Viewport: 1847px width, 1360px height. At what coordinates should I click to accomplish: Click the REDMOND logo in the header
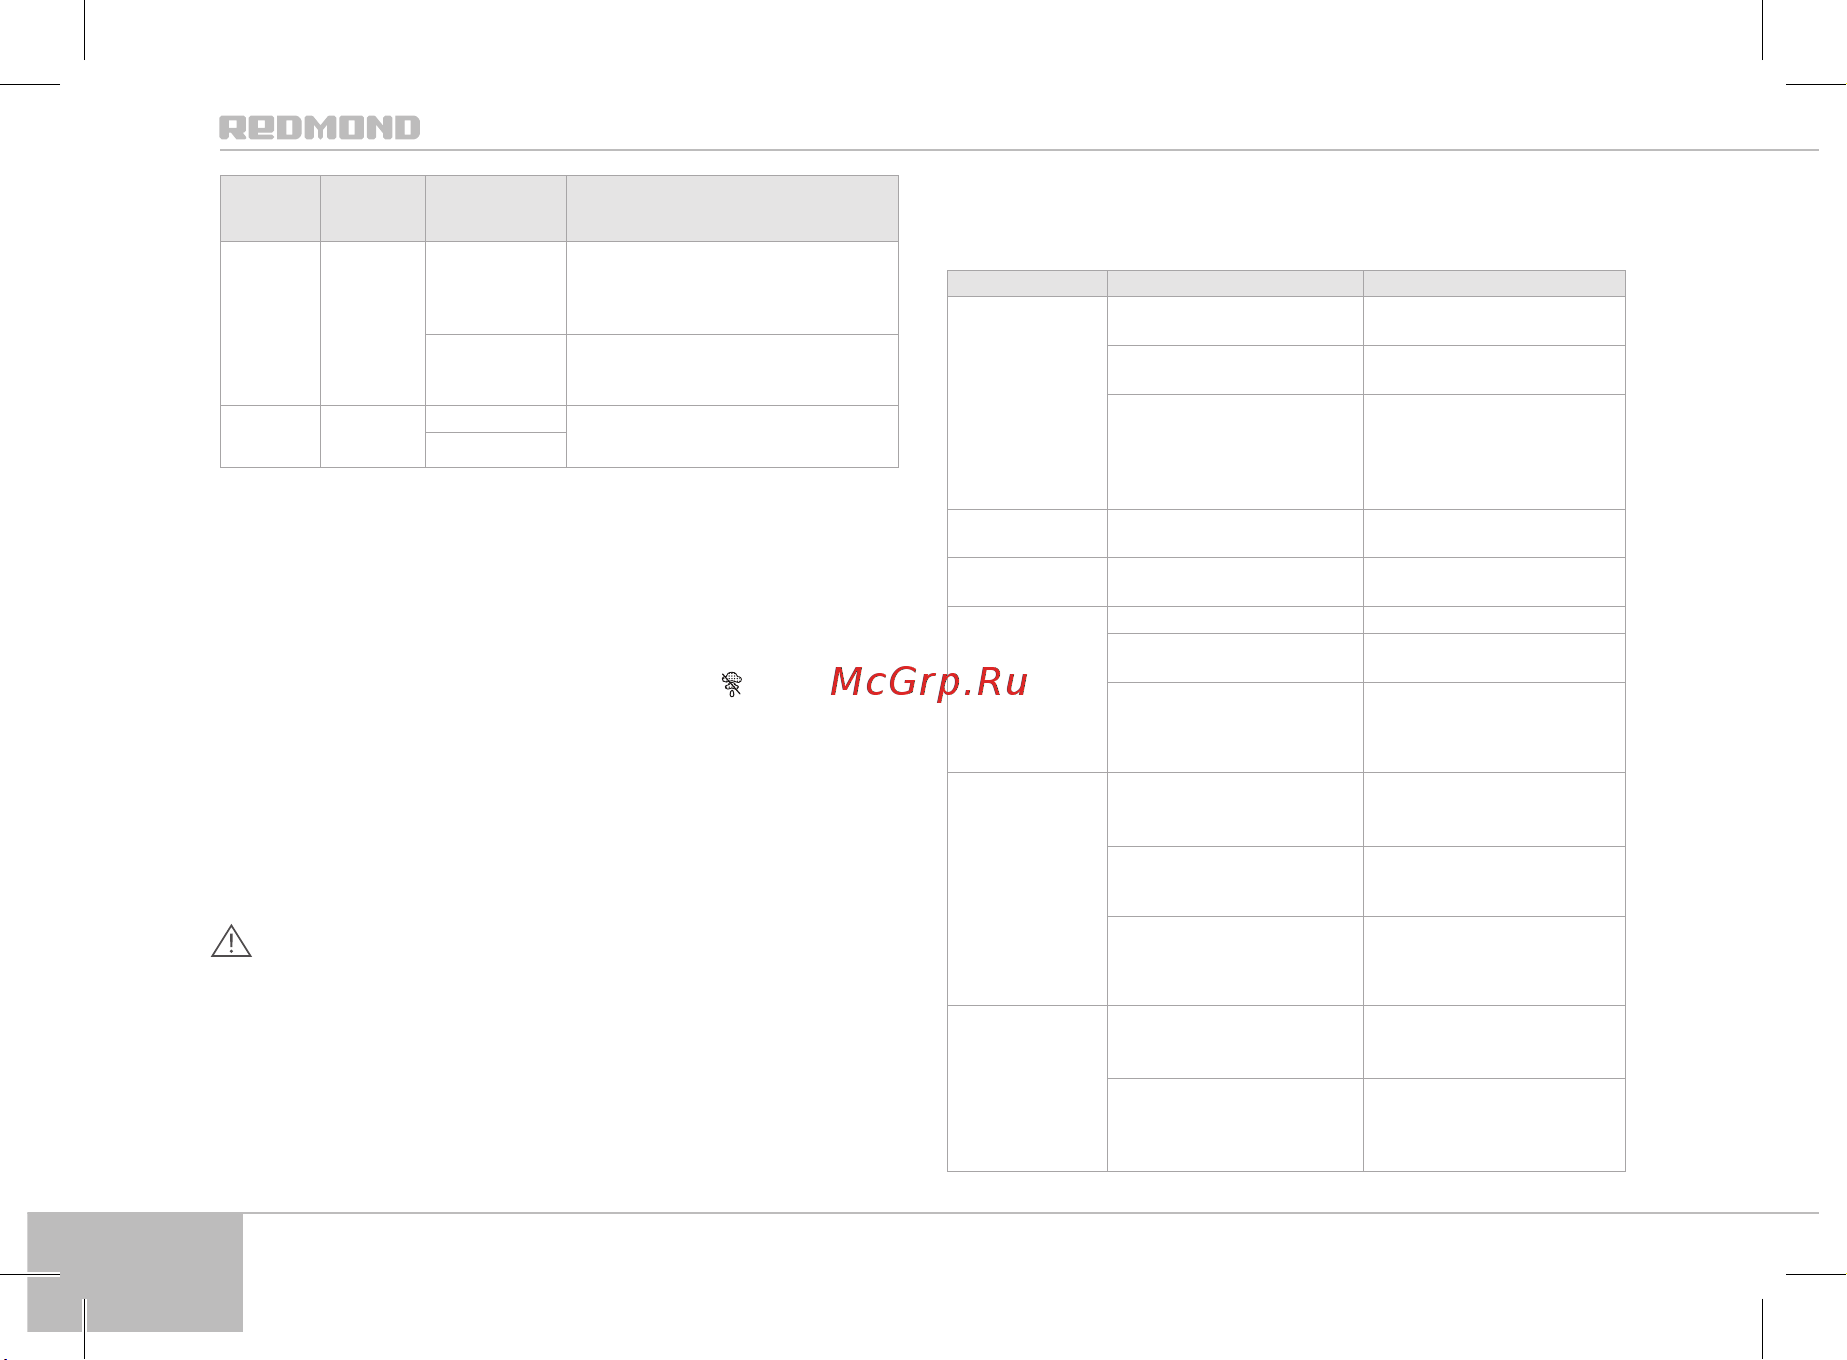tap(319, 127)
